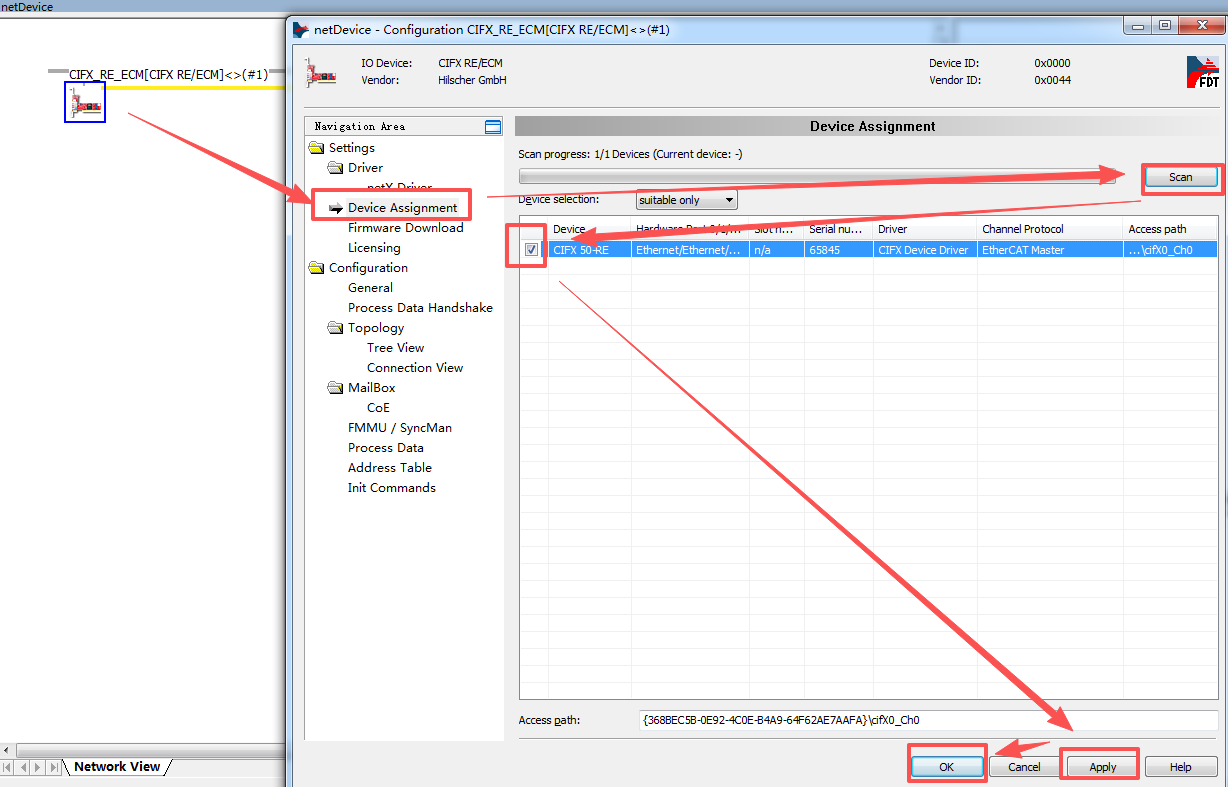Click the EtherCAT Master protocol cell
This screenshot has height=787, width=1228.
[x=1050, y=250]
